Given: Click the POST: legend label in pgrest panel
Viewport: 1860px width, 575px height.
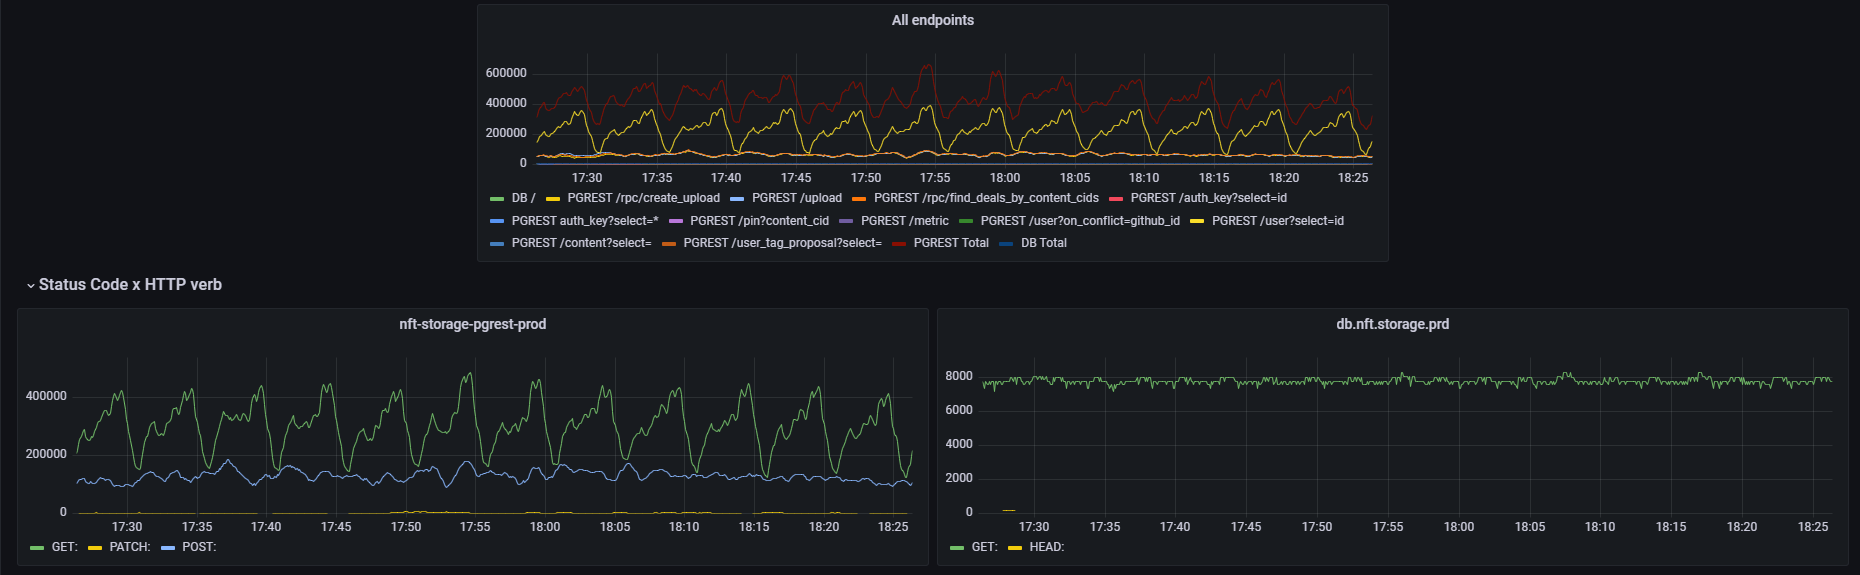Looking at the screenshot, I should [199, 547].
